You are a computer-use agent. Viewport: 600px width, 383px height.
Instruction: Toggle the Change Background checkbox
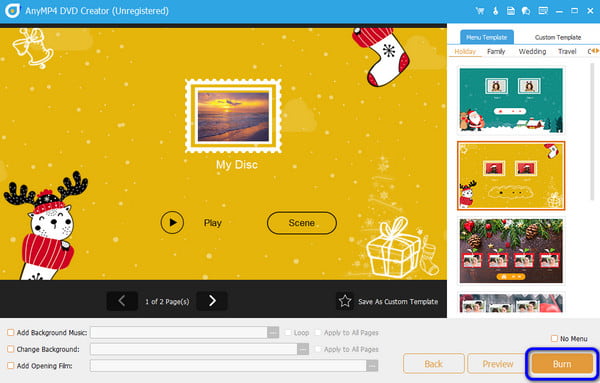click(11, 349)
